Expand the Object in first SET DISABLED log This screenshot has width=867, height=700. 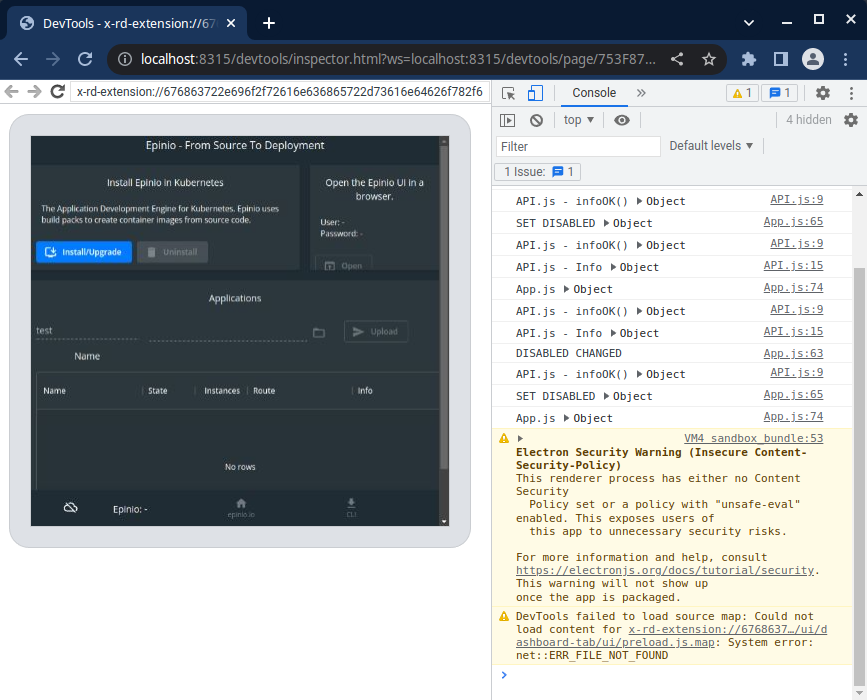pos(607,223)
